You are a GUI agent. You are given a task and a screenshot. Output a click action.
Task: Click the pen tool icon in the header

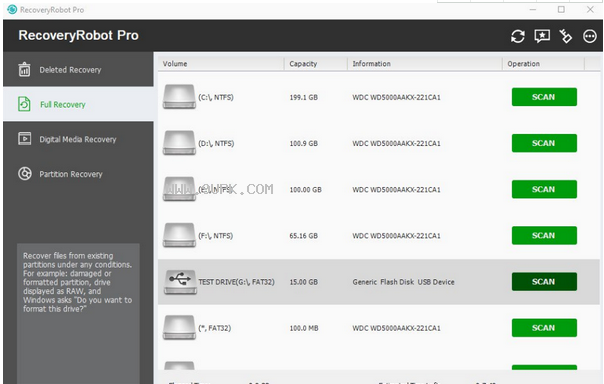click(x=565, y=36)
